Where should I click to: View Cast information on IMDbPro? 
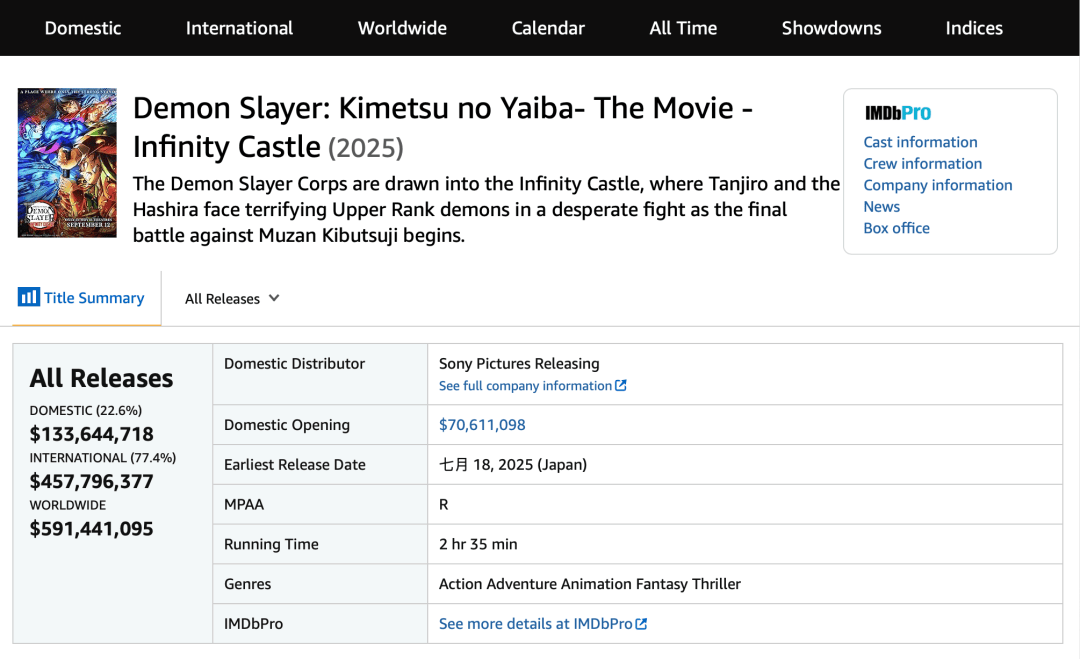click(920, 142)
